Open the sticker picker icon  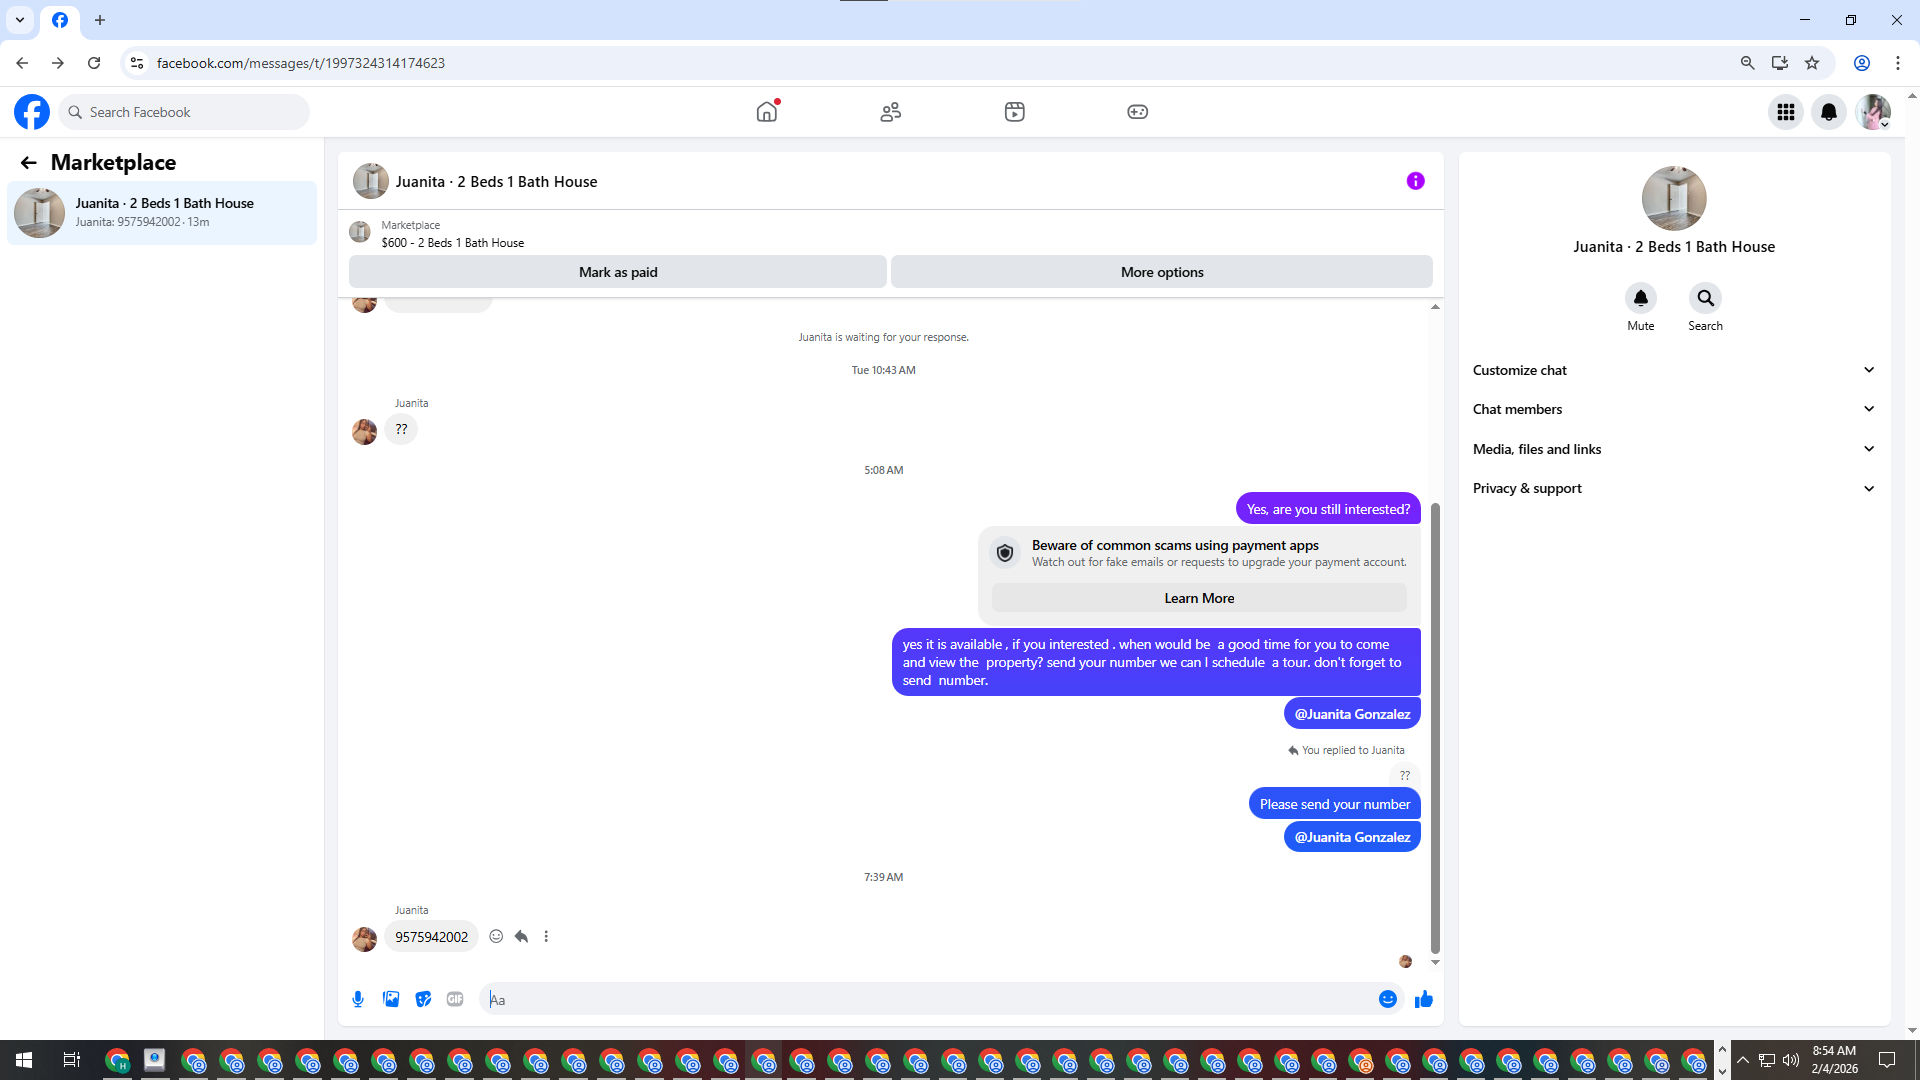(x=423, y=999)
